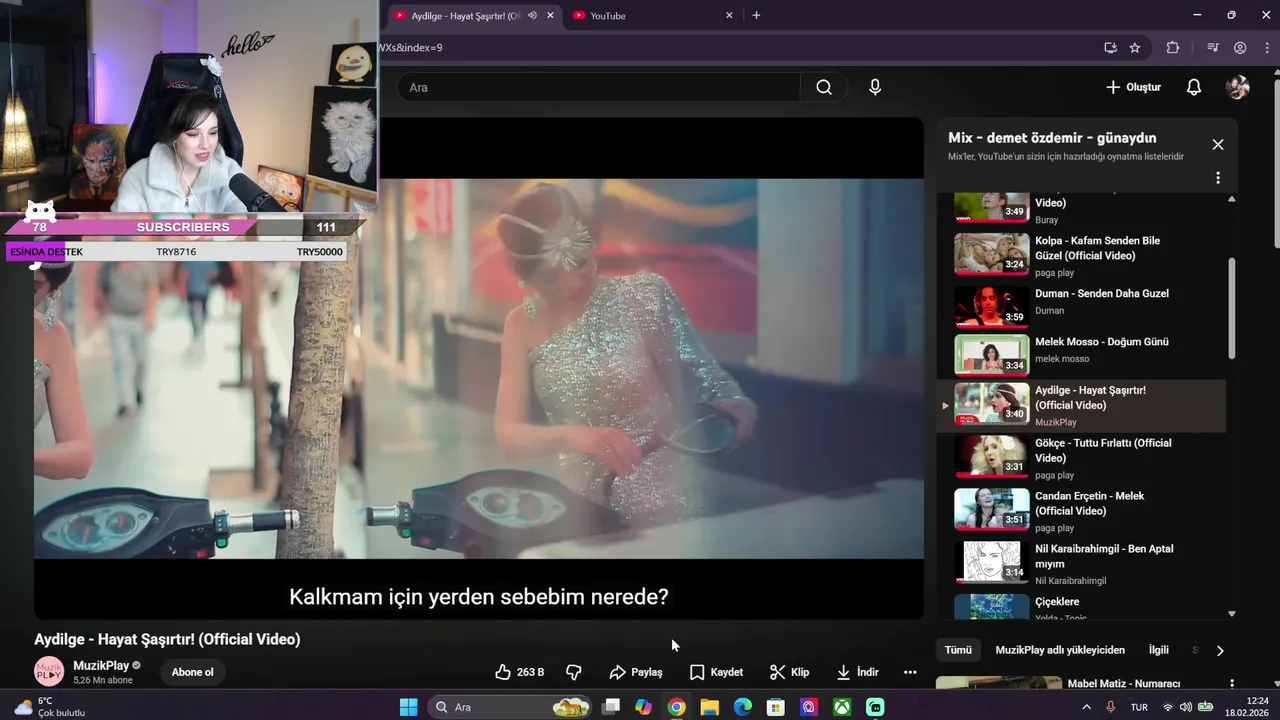The height and width of the screenshot is (720, 1280).
Task: Open Chrome three-dot menu
Action: (x=1267, y=47)
